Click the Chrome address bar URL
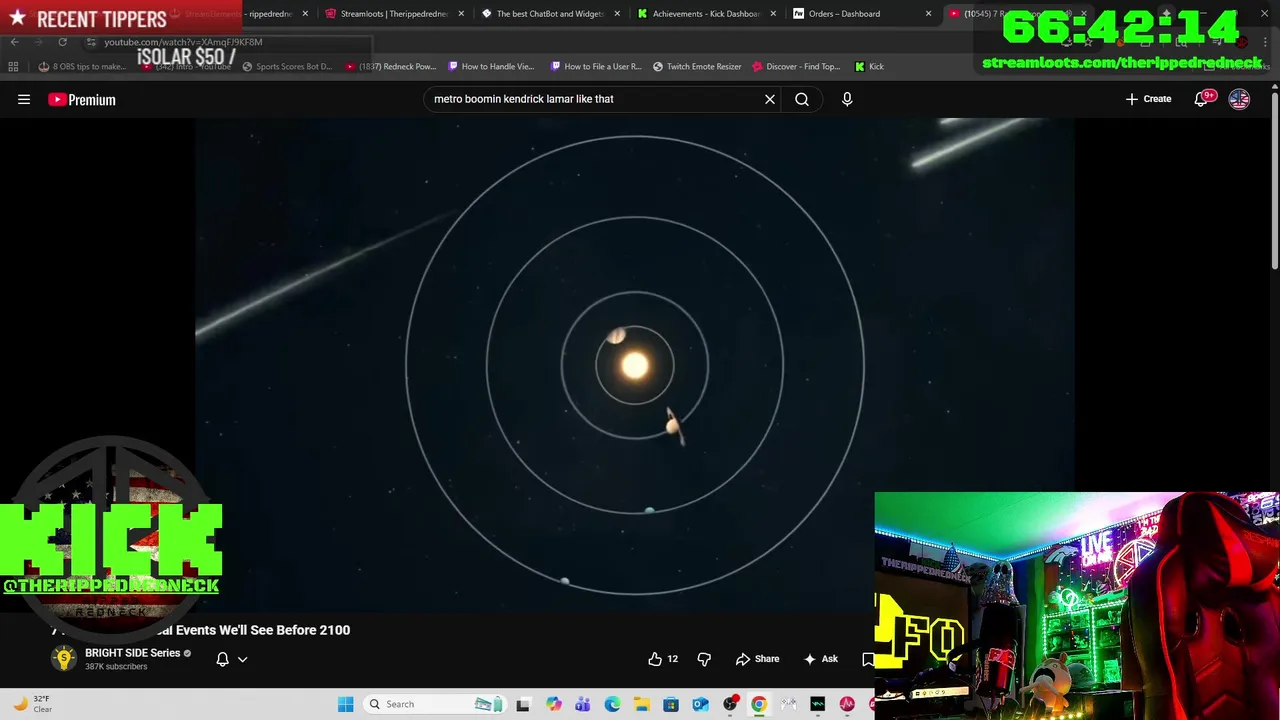Image resolution: width=1280 pixels, height=720 pixels. 183,42
